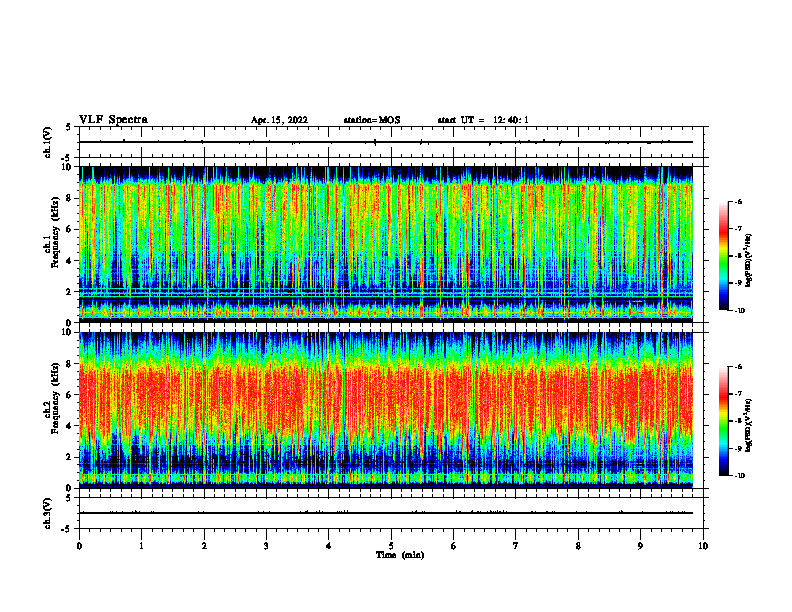
Task: Click the ch.1 spectrogram color scale bar
Action: 724,256
